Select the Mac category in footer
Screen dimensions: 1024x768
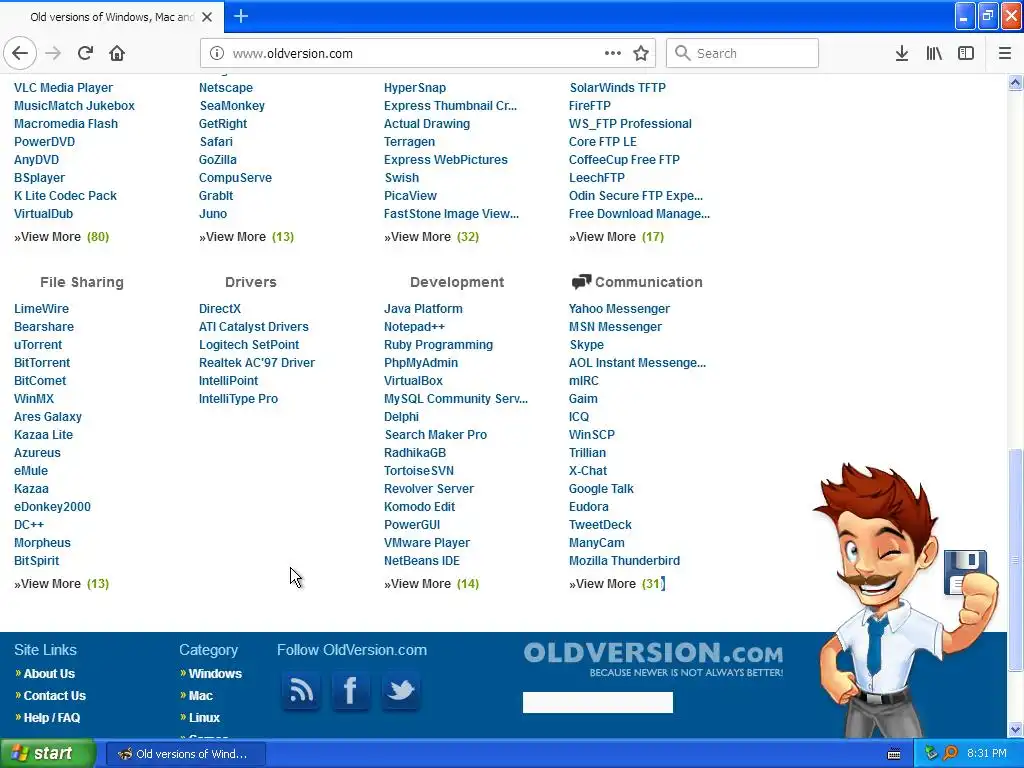[x=200, y=696]
